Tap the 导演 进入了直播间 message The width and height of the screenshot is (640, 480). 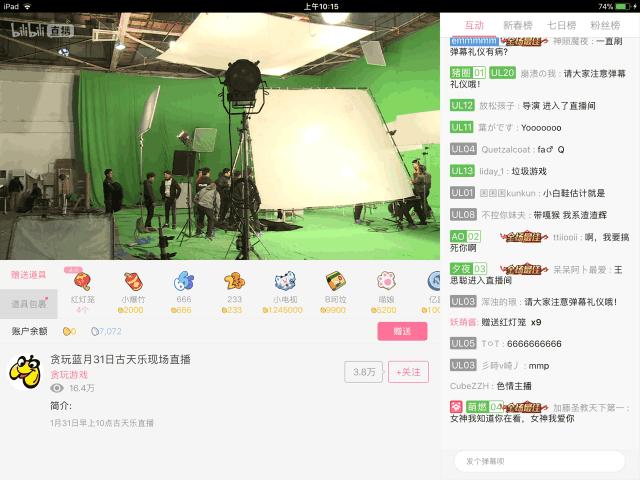523,106
